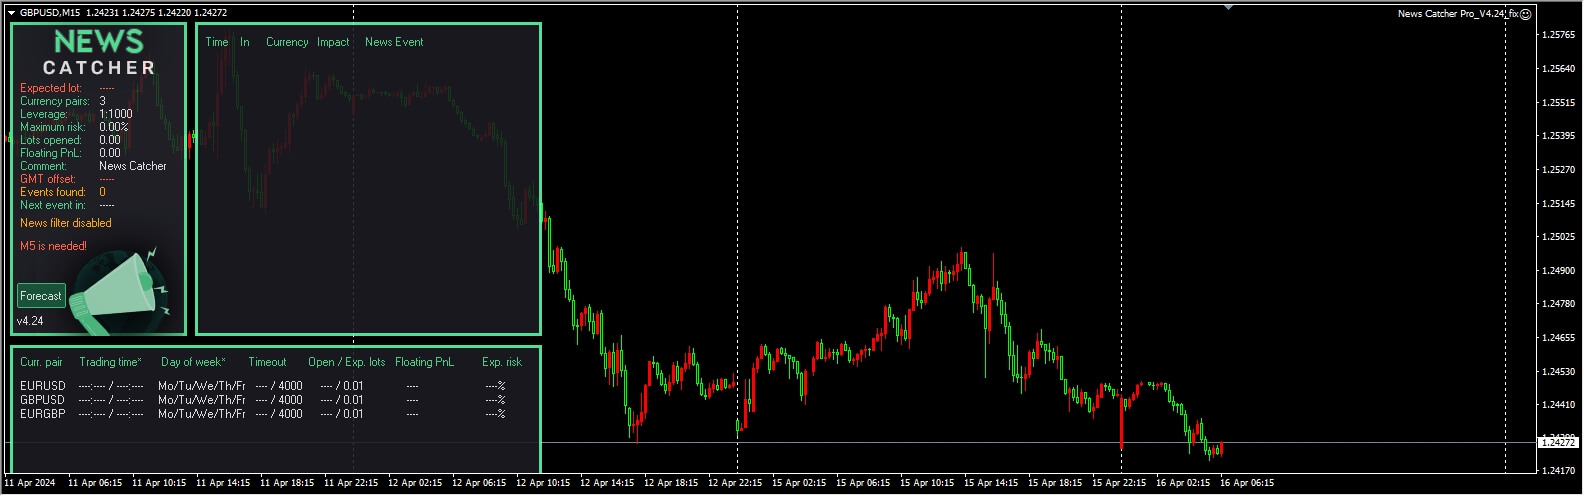The image size is (1584, 496).
Task: Click the 'Exp. risk' column header
Action: (501, 362)
